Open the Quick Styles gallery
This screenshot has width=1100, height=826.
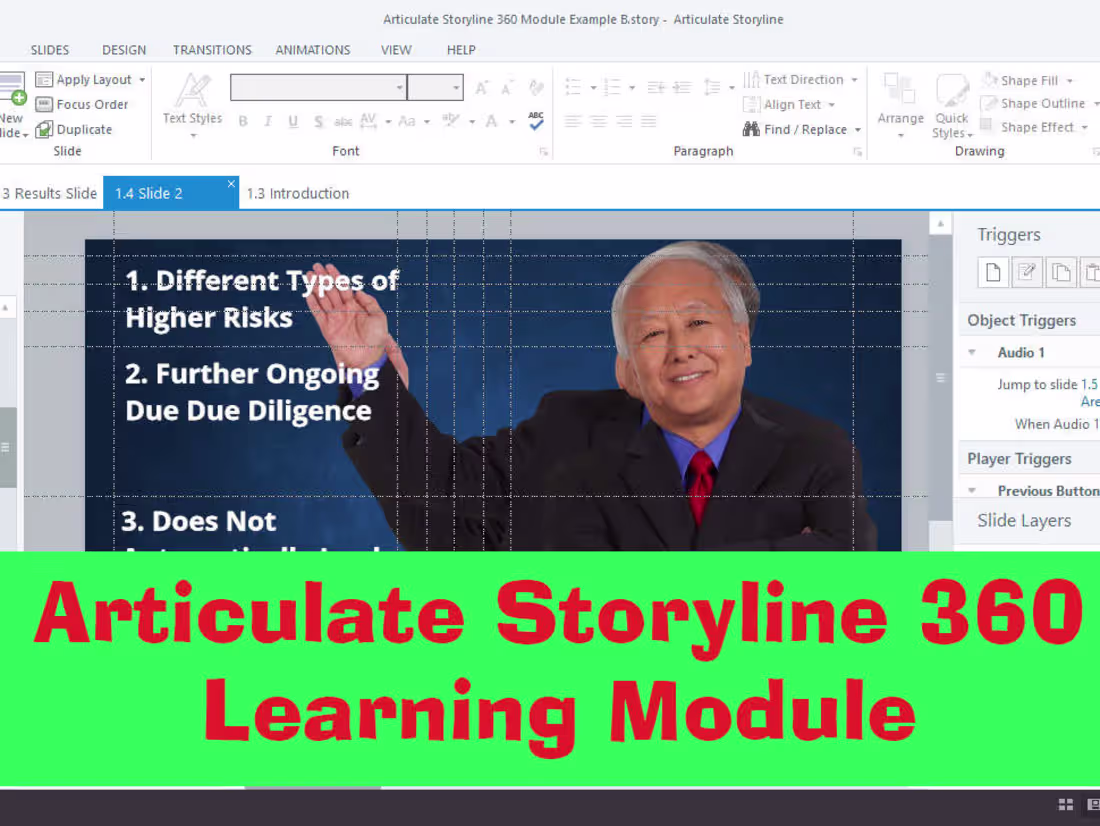952,105
